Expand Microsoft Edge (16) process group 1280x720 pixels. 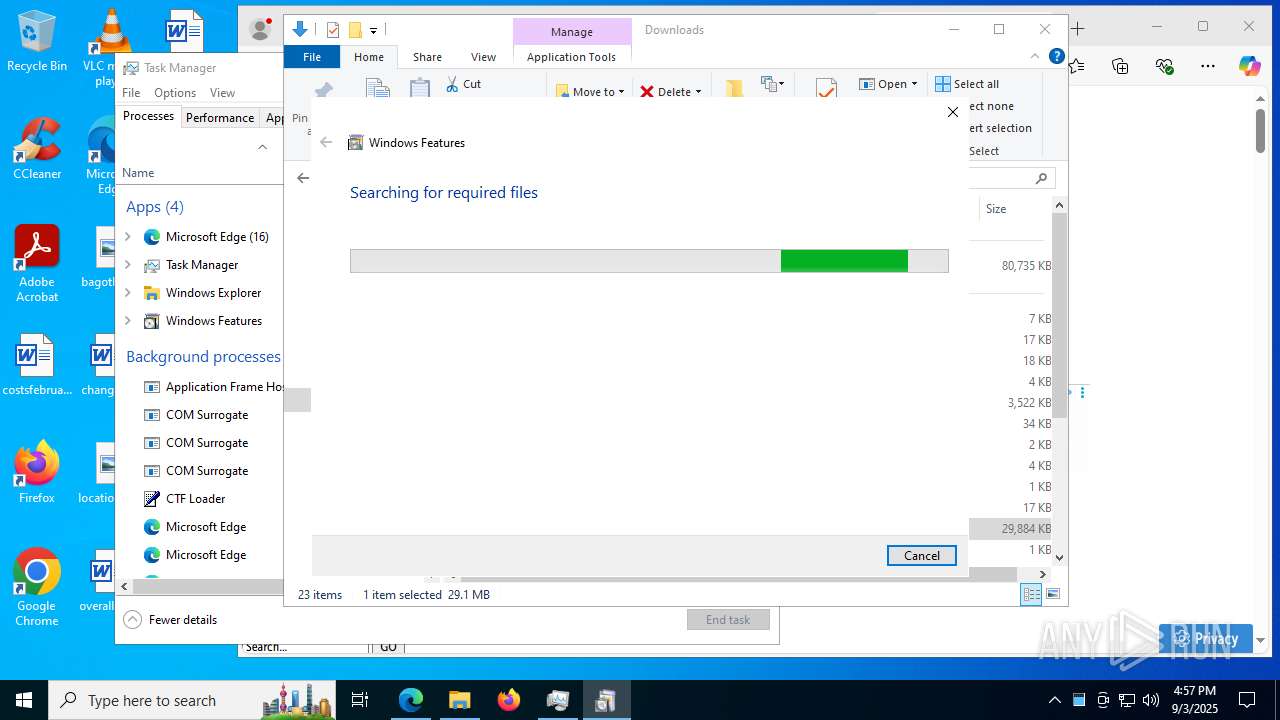pyautogui.click(x=127, y=237)
